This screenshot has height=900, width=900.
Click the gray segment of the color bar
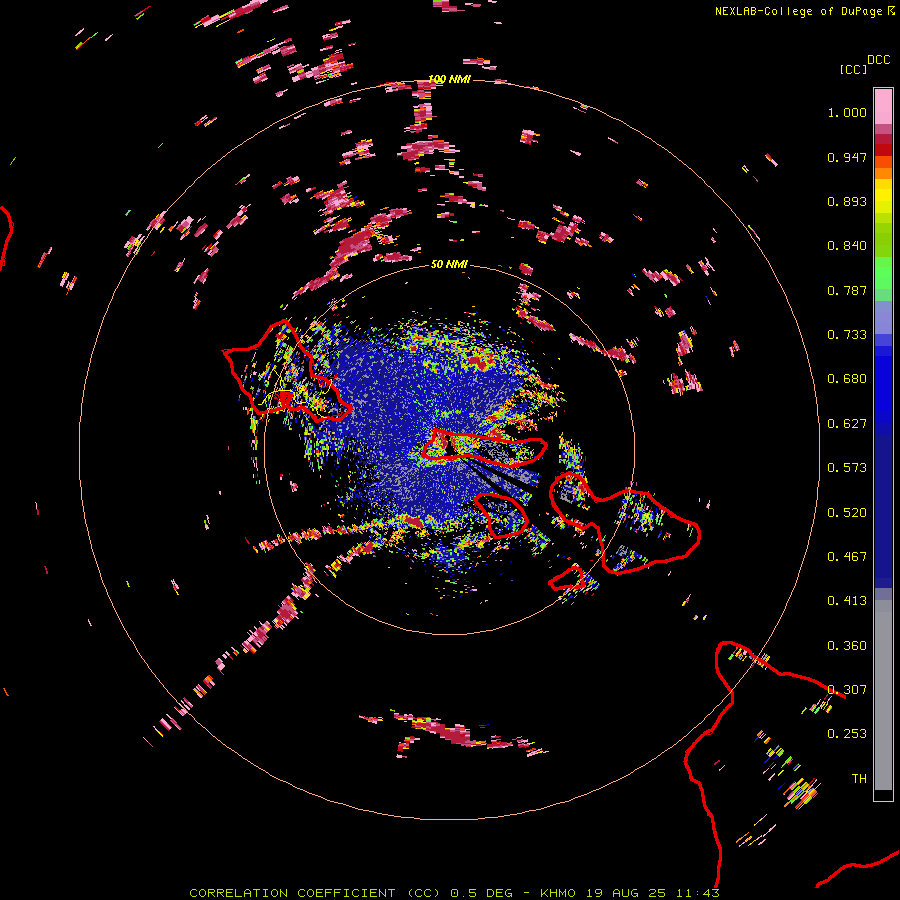click(883, 695)
